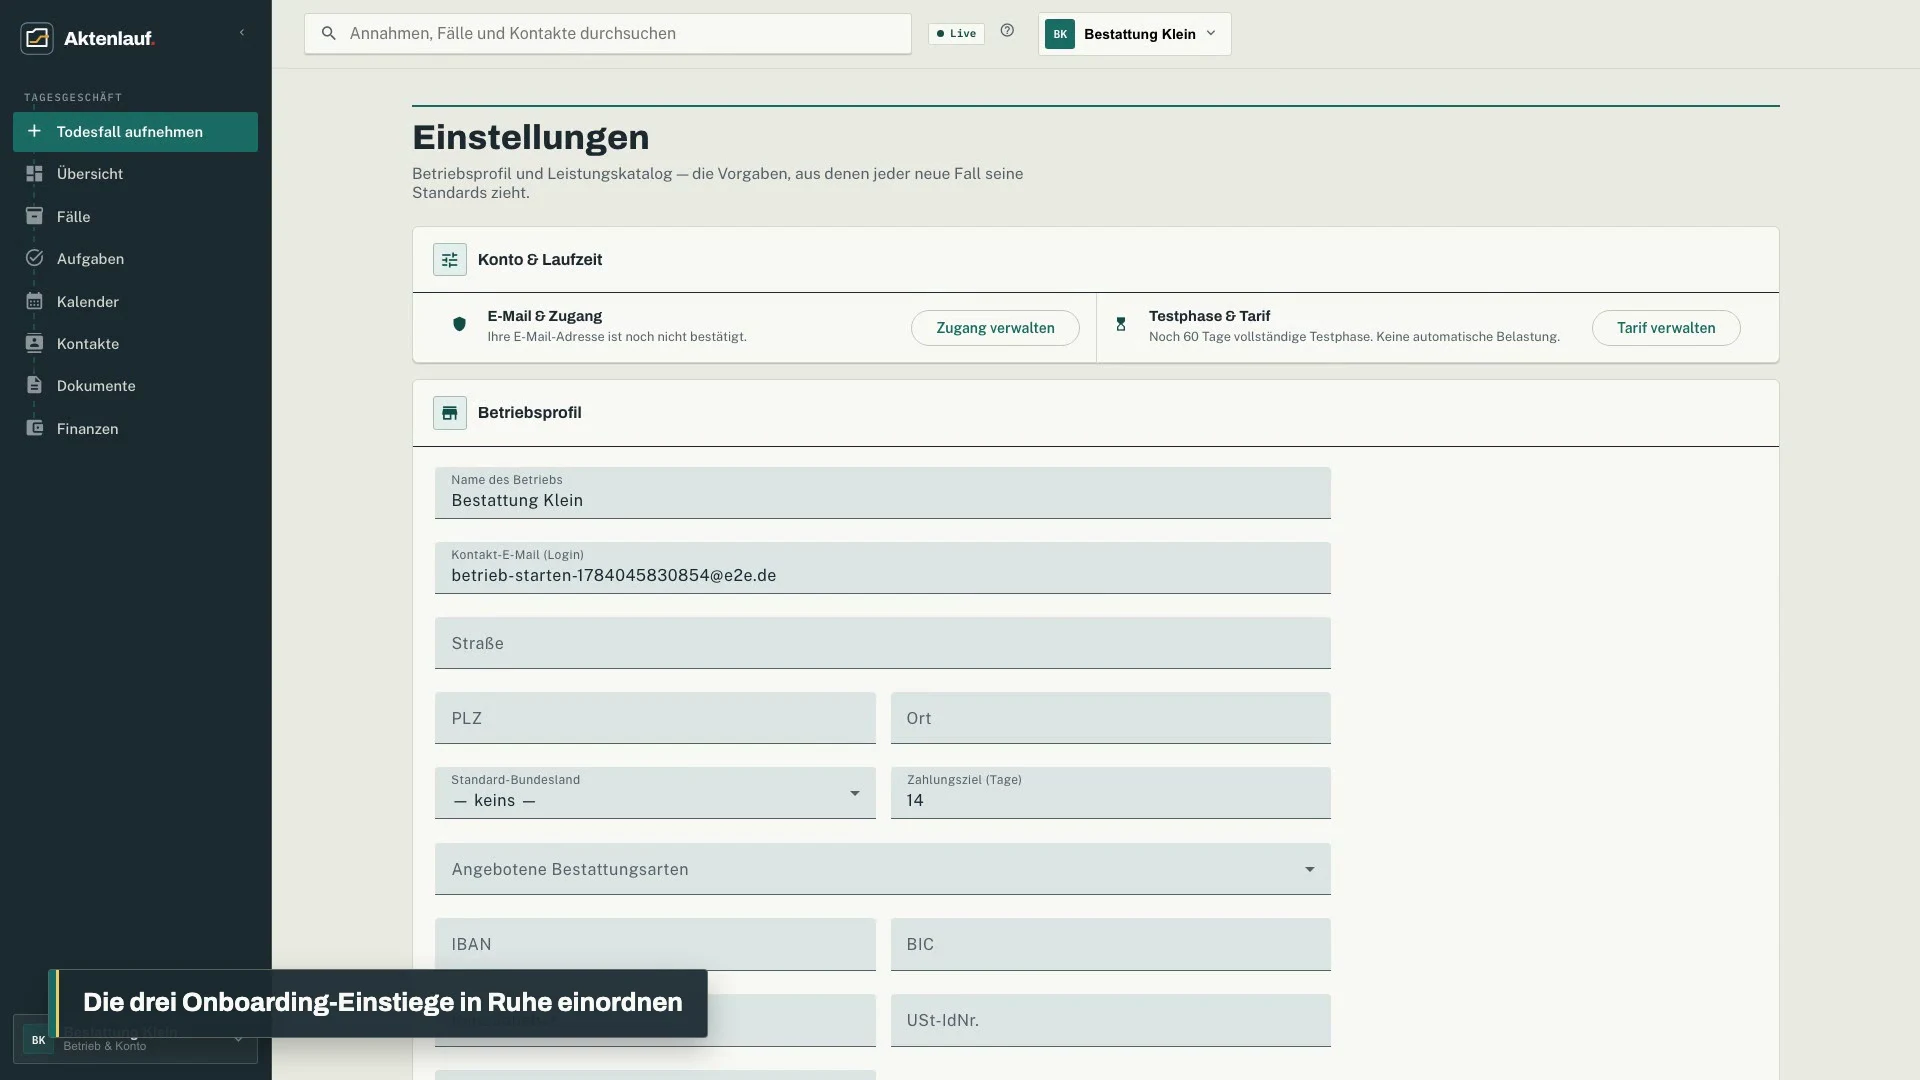The height and width of the screenshot is (1080, 1920).
Task: Click the Betriebsprofil section title
Action: tap(530, 413)
